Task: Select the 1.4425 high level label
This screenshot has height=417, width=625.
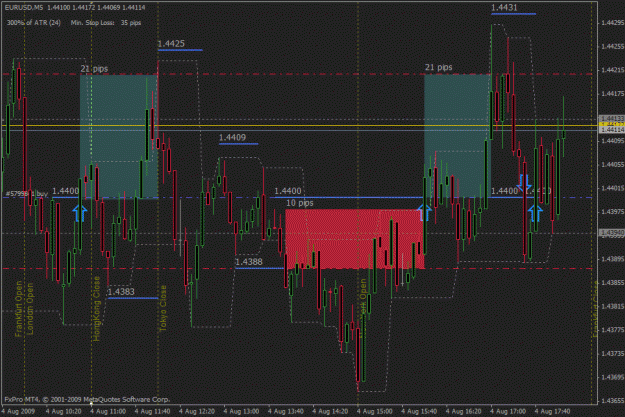Action: (x=171, y=44)
